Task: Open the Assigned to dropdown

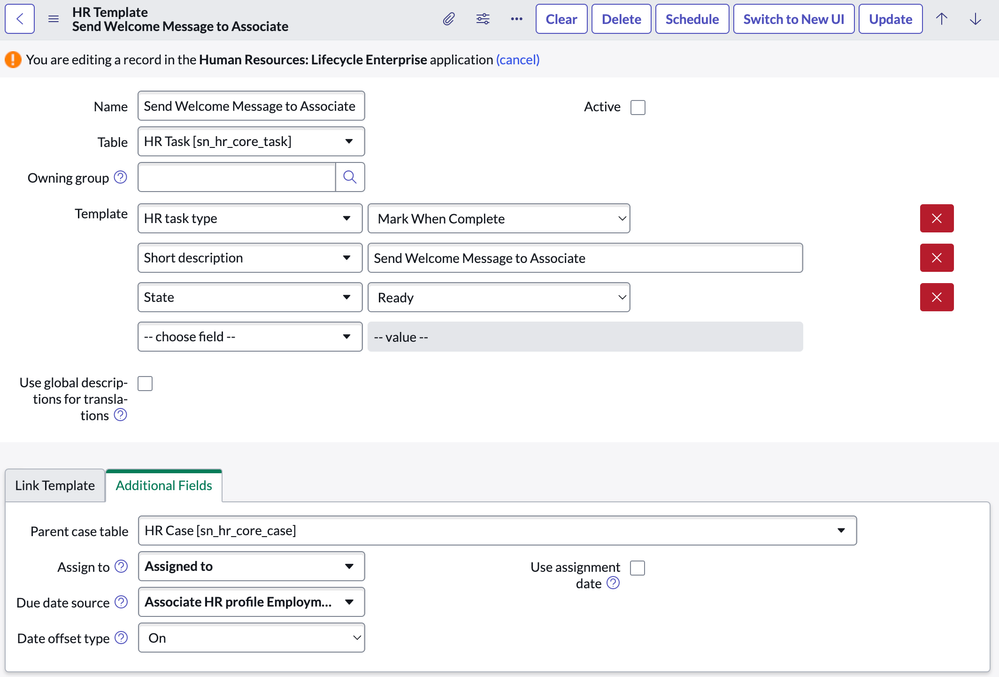Action: click(251, 566)
